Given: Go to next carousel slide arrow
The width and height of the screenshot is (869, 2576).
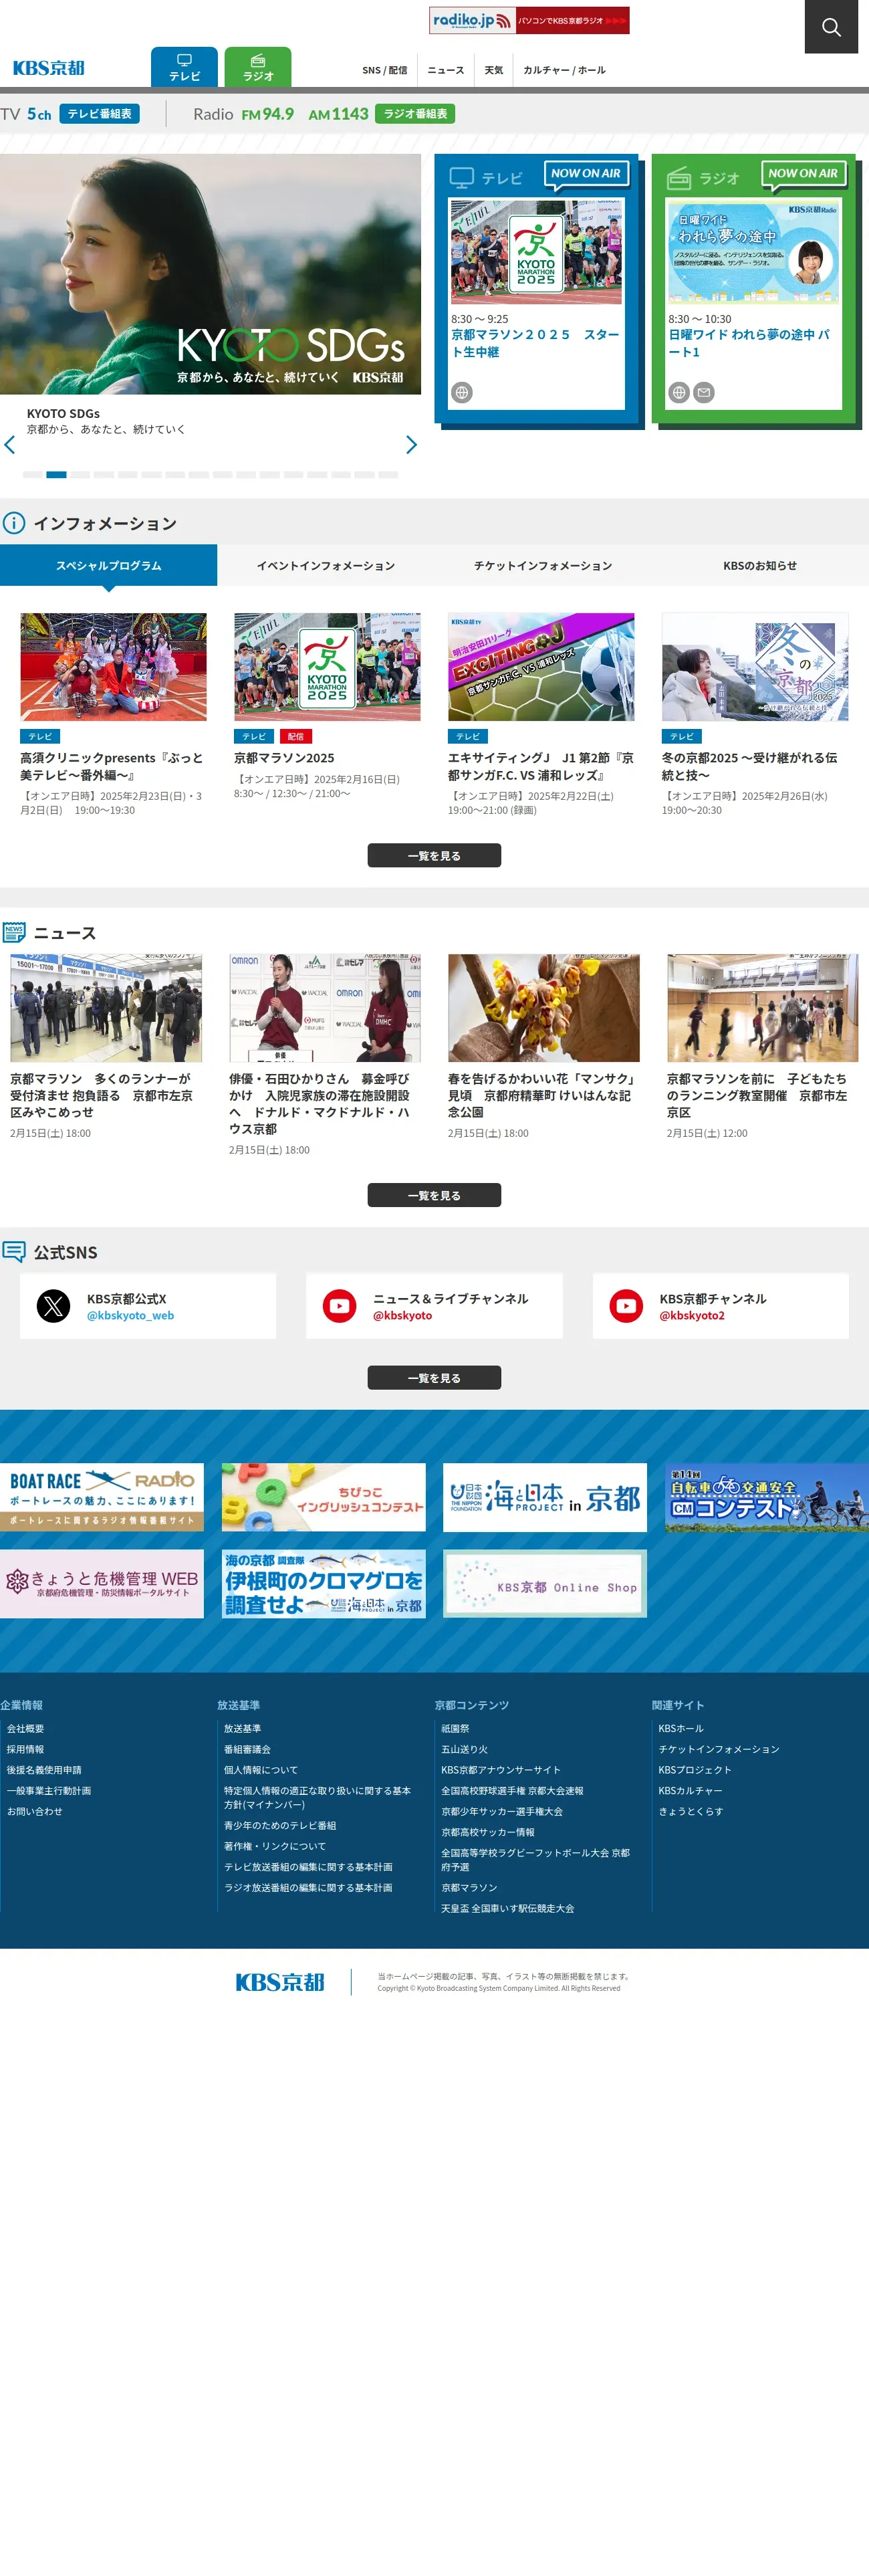Looking at the screenshot, I should coord(411,445).
